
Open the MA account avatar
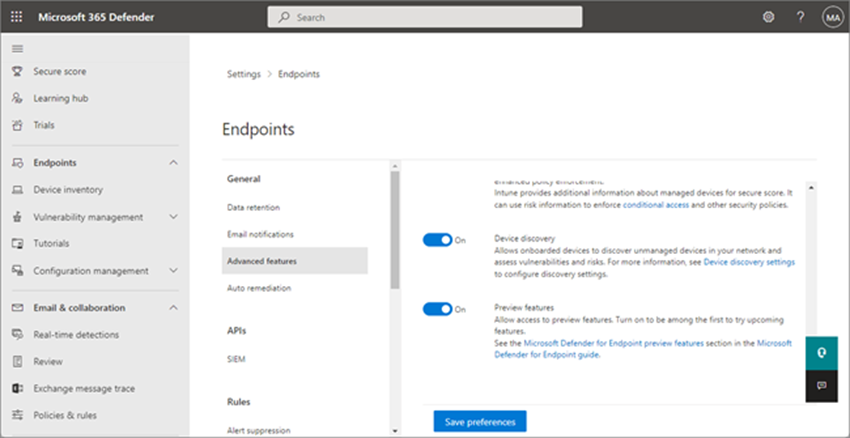coord(832,17)
